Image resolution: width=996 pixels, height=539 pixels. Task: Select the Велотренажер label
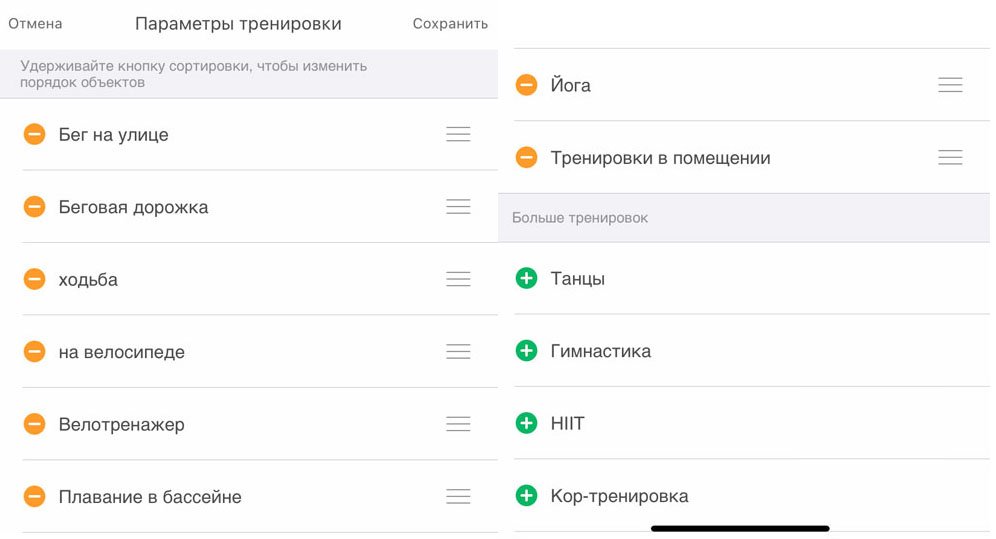click(x=122, y=424)
